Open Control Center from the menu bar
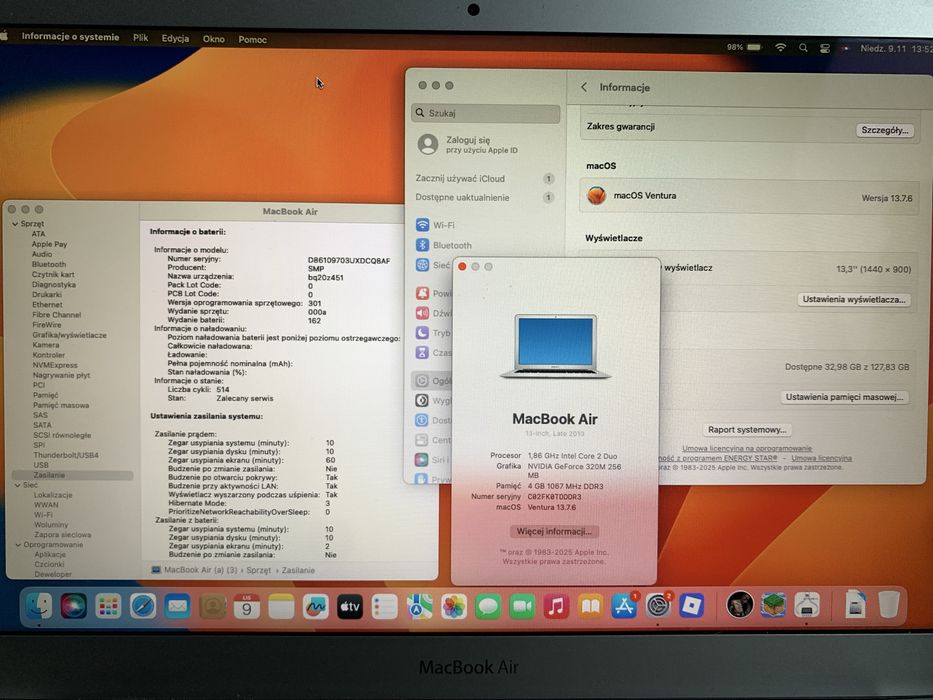Screen dimensions: 933x700 click(x=825, y=48)
